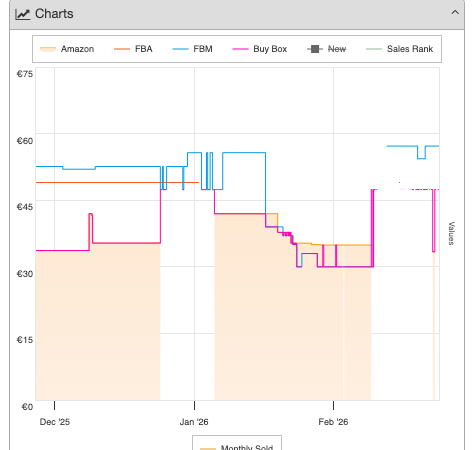Click the €60 y-axis label
The image size is (474, 450).
tap(25, 141)
